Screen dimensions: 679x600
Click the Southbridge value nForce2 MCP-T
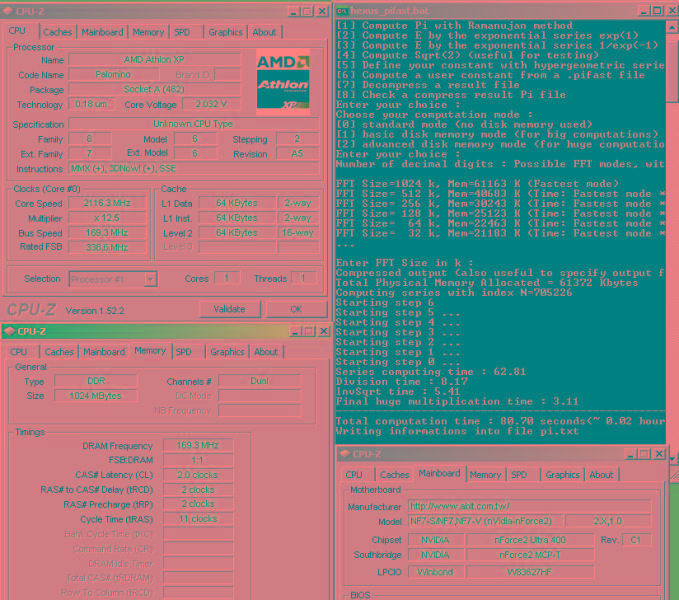click(530, 555)
